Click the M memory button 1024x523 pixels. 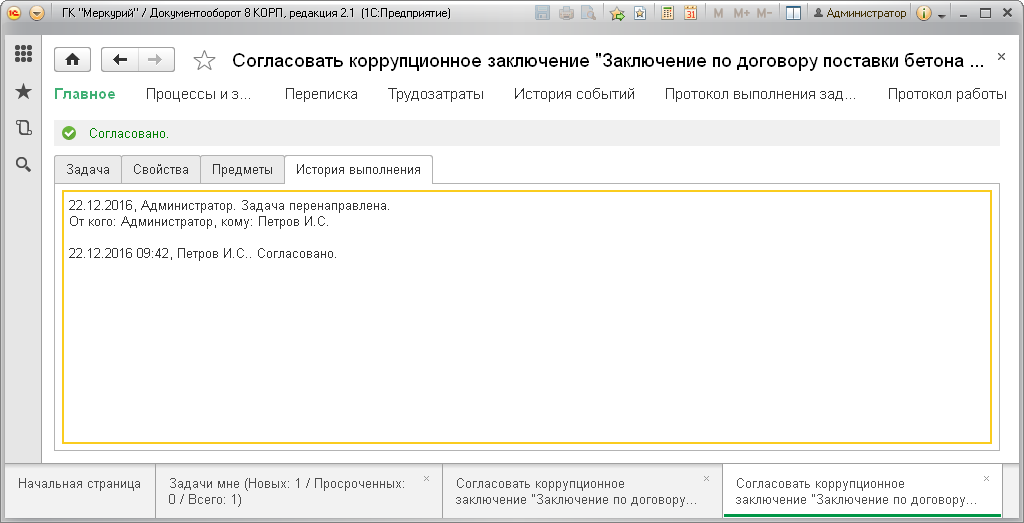coord(718,13)
